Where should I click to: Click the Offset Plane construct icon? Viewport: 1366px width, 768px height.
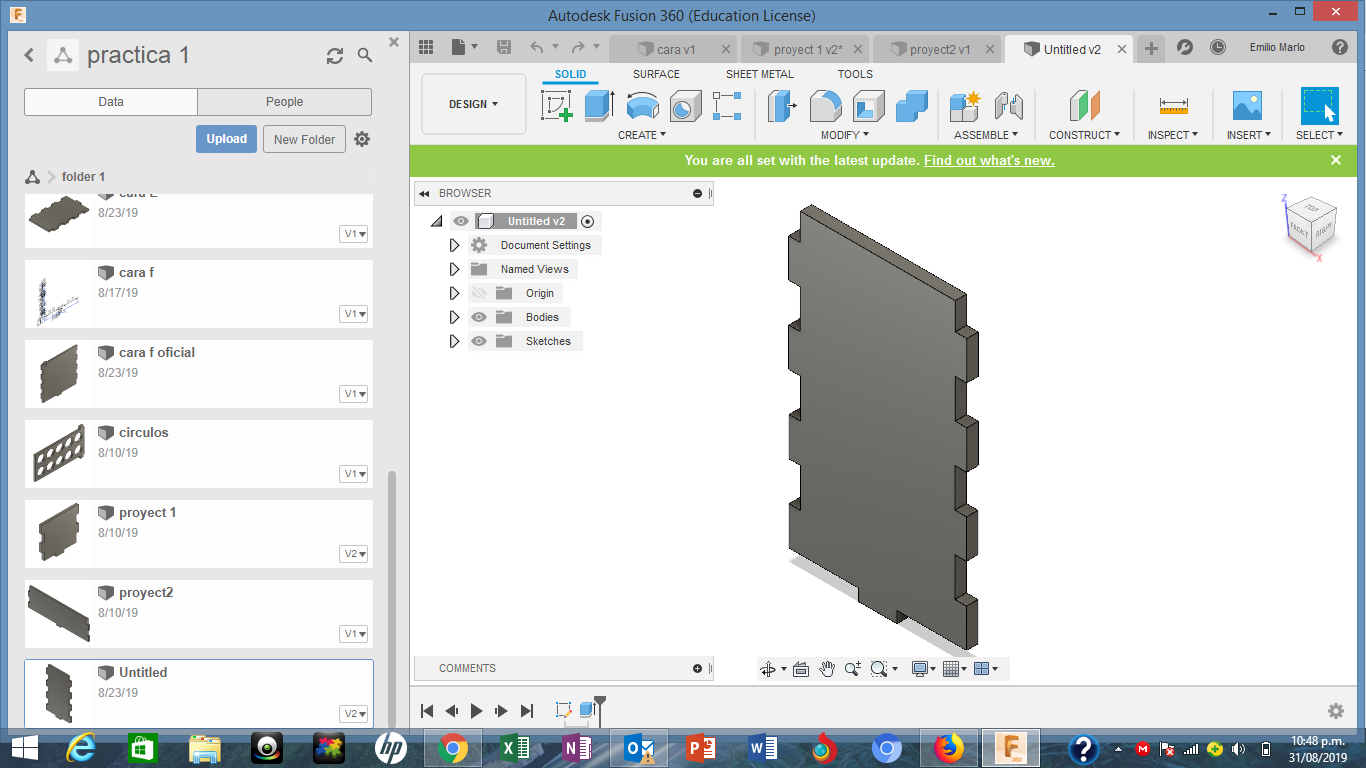[x=1084, y=106]
